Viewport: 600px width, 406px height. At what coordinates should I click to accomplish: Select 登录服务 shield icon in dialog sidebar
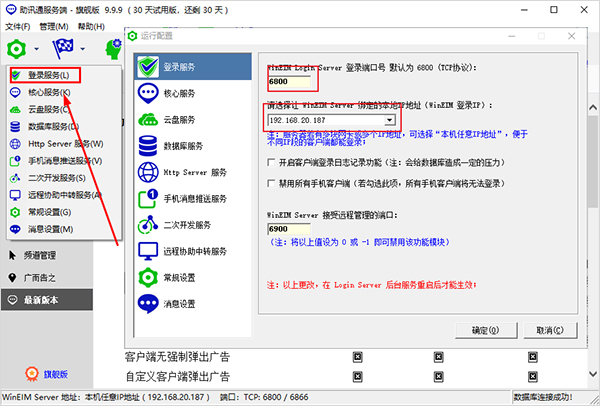148,67
